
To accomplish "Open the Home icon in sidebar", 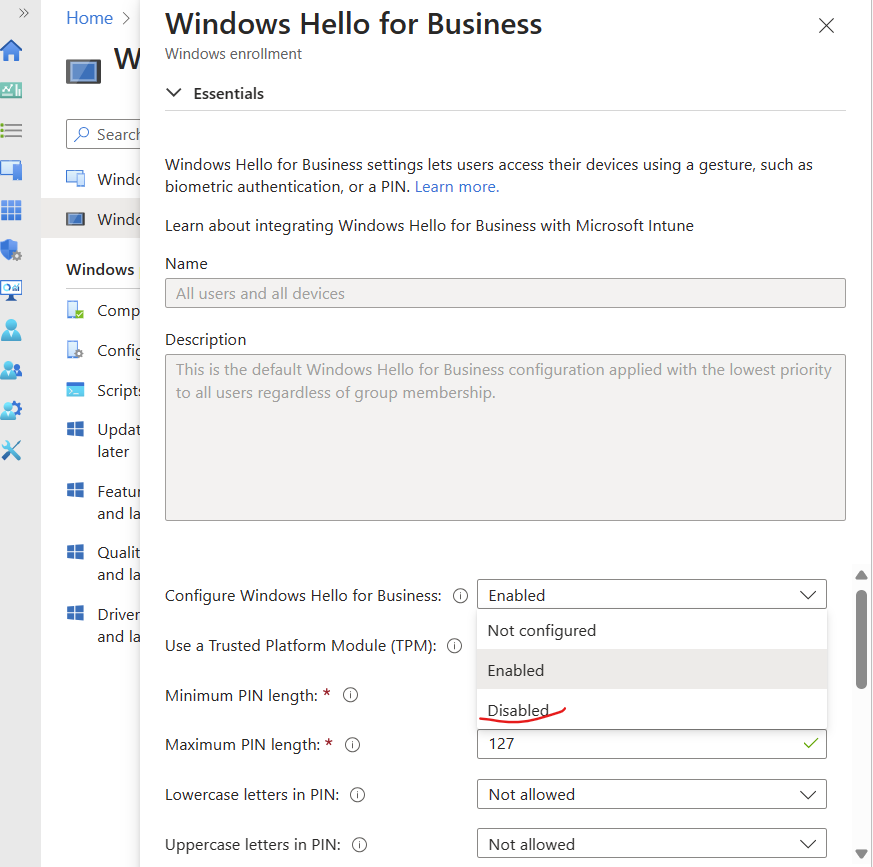I will click(11, 51).
